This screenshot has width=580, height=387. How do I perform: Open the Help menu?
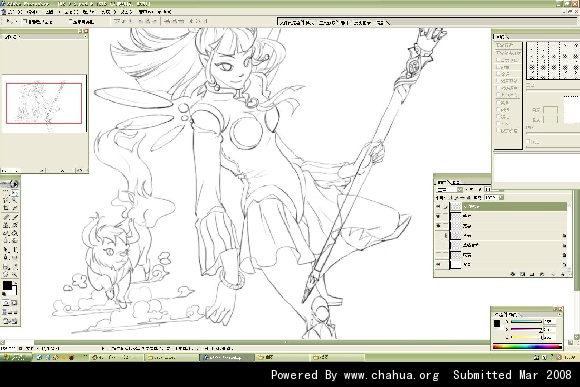click(x=165, y=12)
